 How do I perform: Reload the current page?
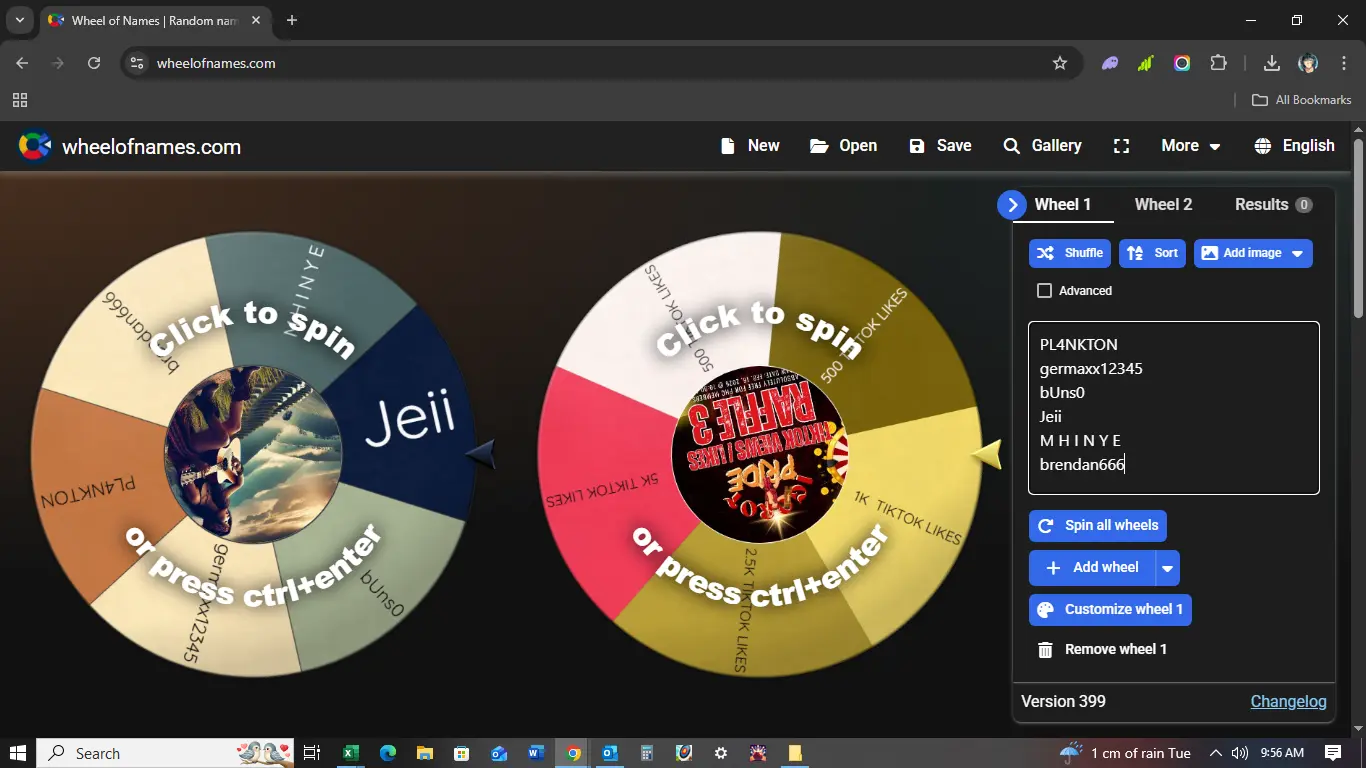pyautogui.click(x=94, y=63)
